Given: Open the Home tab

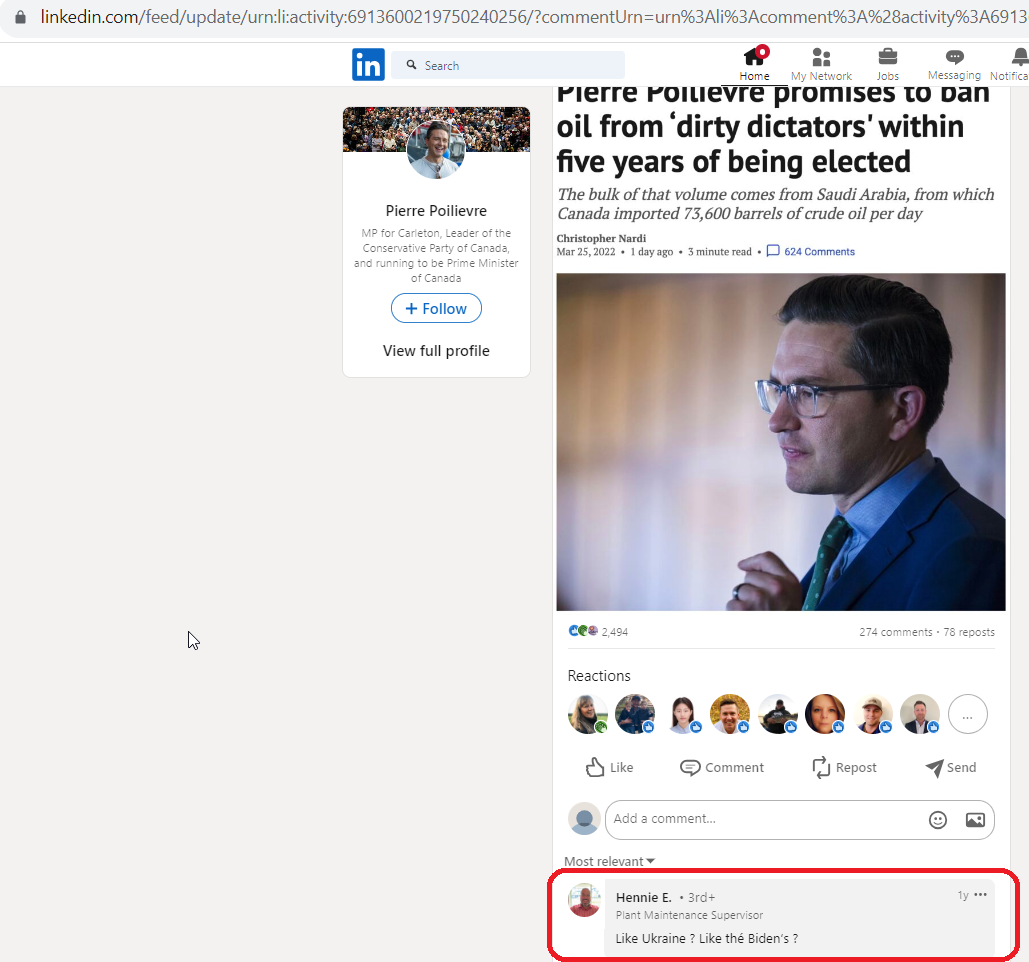Looking at the screenshot, I should pos(754,64).
